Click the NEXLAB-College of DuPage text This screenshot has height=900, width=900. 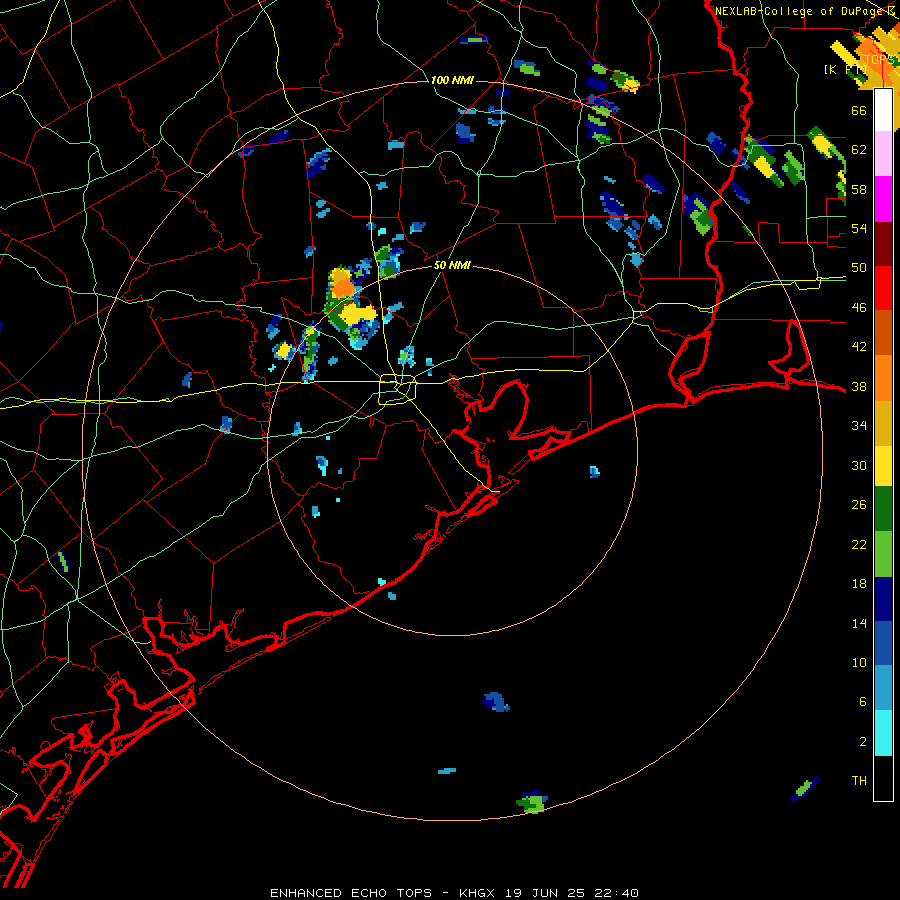point(801,11)
